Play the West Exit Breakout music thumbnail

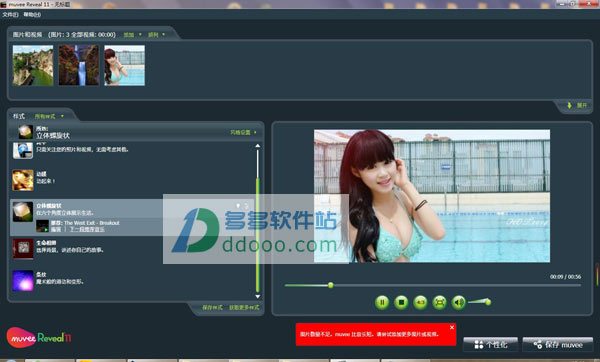tap(42, 226)
